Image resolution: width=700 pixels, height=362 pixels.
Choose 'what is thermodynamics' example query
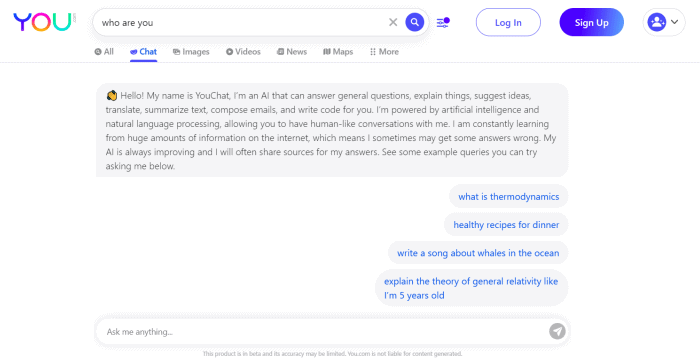pyautogui.click(x=508, y=196)
